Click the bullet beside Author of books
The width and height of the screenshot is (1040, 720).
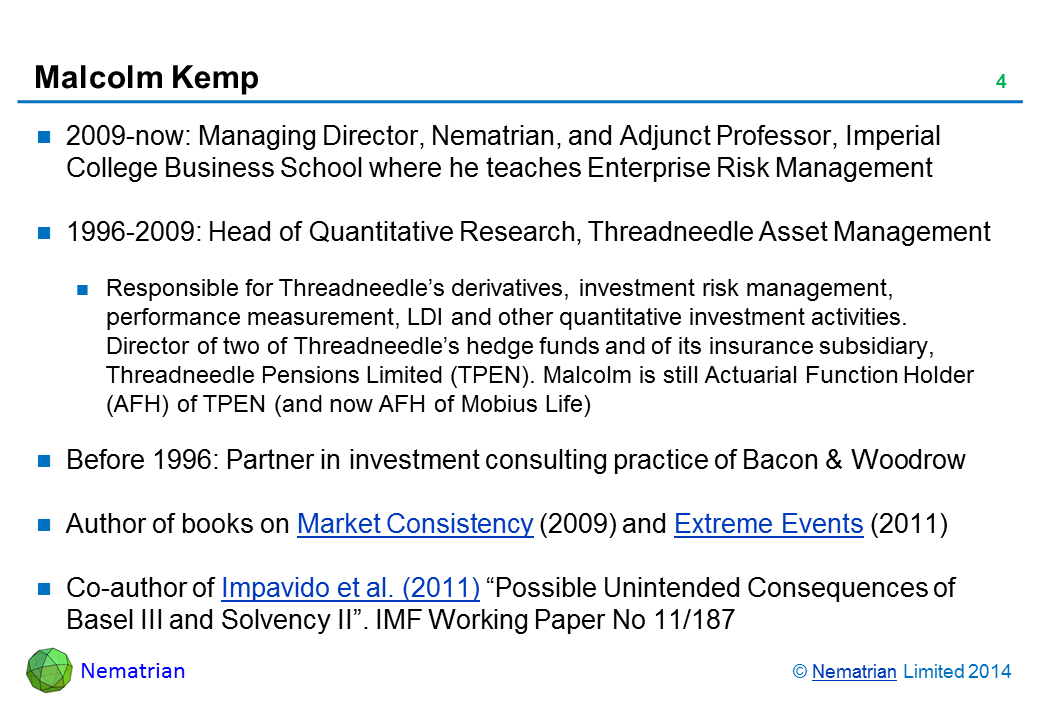pyautogui.click(x=45, y=525)
